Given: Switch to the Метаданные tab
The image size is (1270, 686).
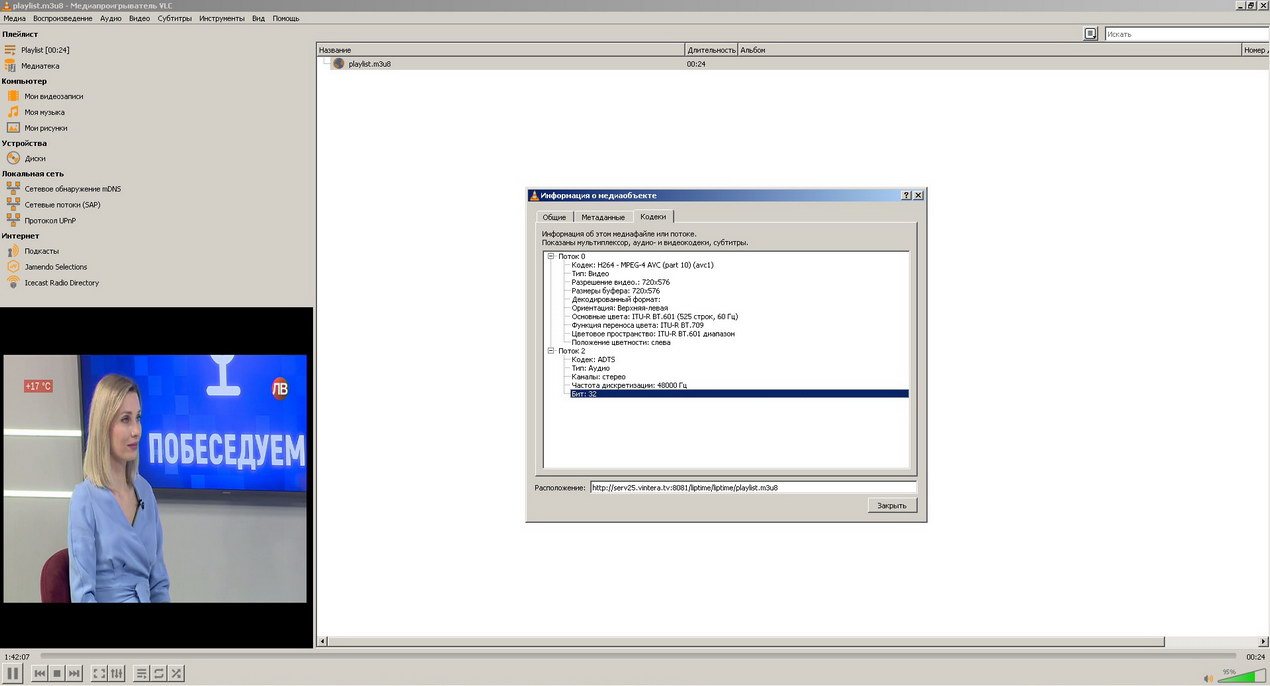Looking at the screenshot, I should (x=603, y=217).
